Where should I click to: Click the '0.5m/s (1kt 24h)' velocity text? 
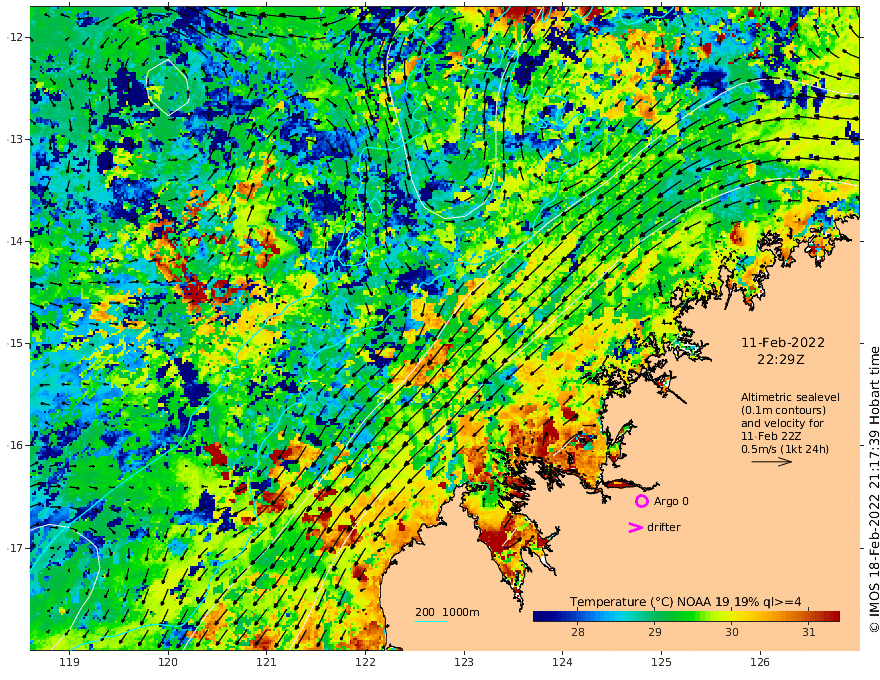[785, 449]
